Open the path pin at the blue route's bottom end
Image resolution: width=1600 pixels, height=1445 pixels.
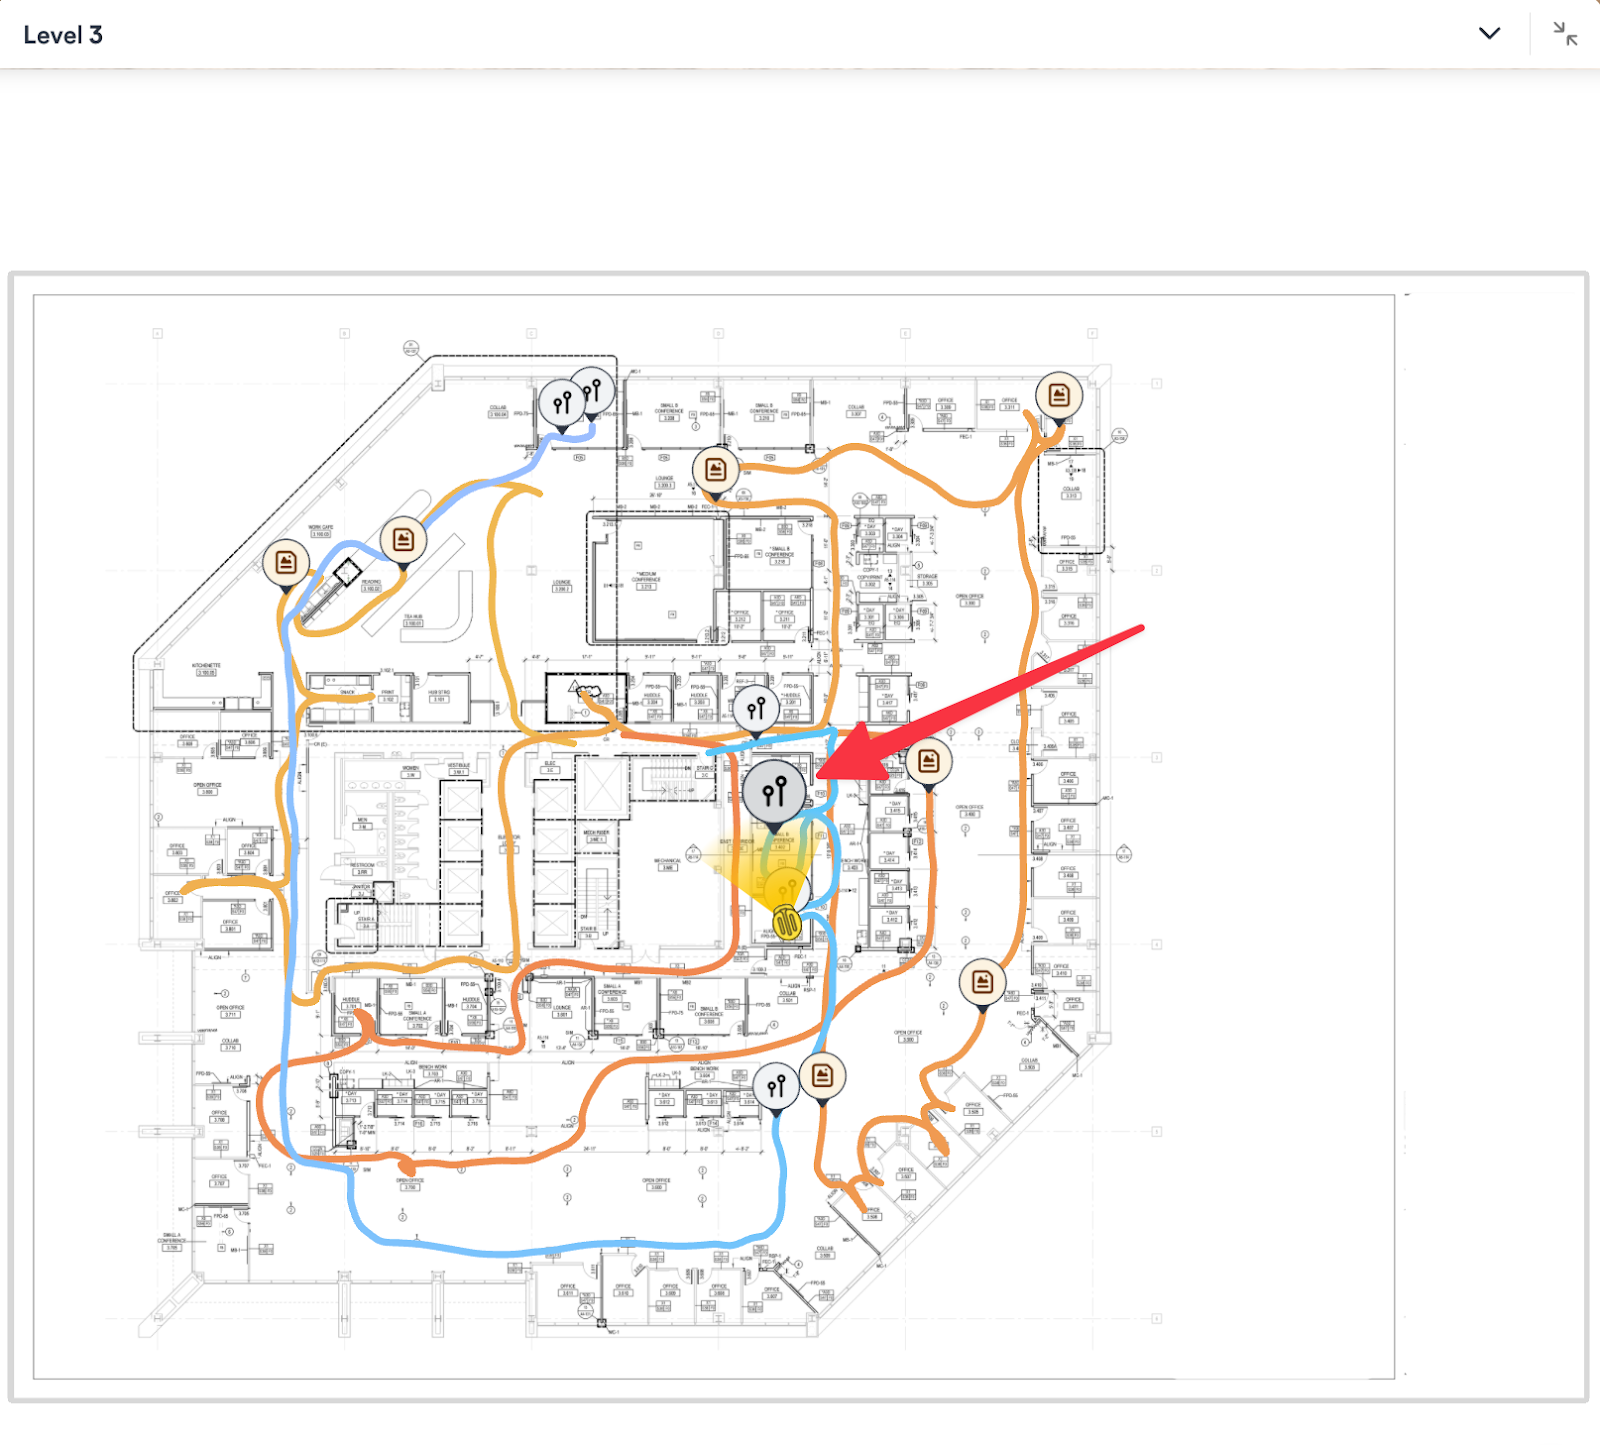pos(777,1086)
